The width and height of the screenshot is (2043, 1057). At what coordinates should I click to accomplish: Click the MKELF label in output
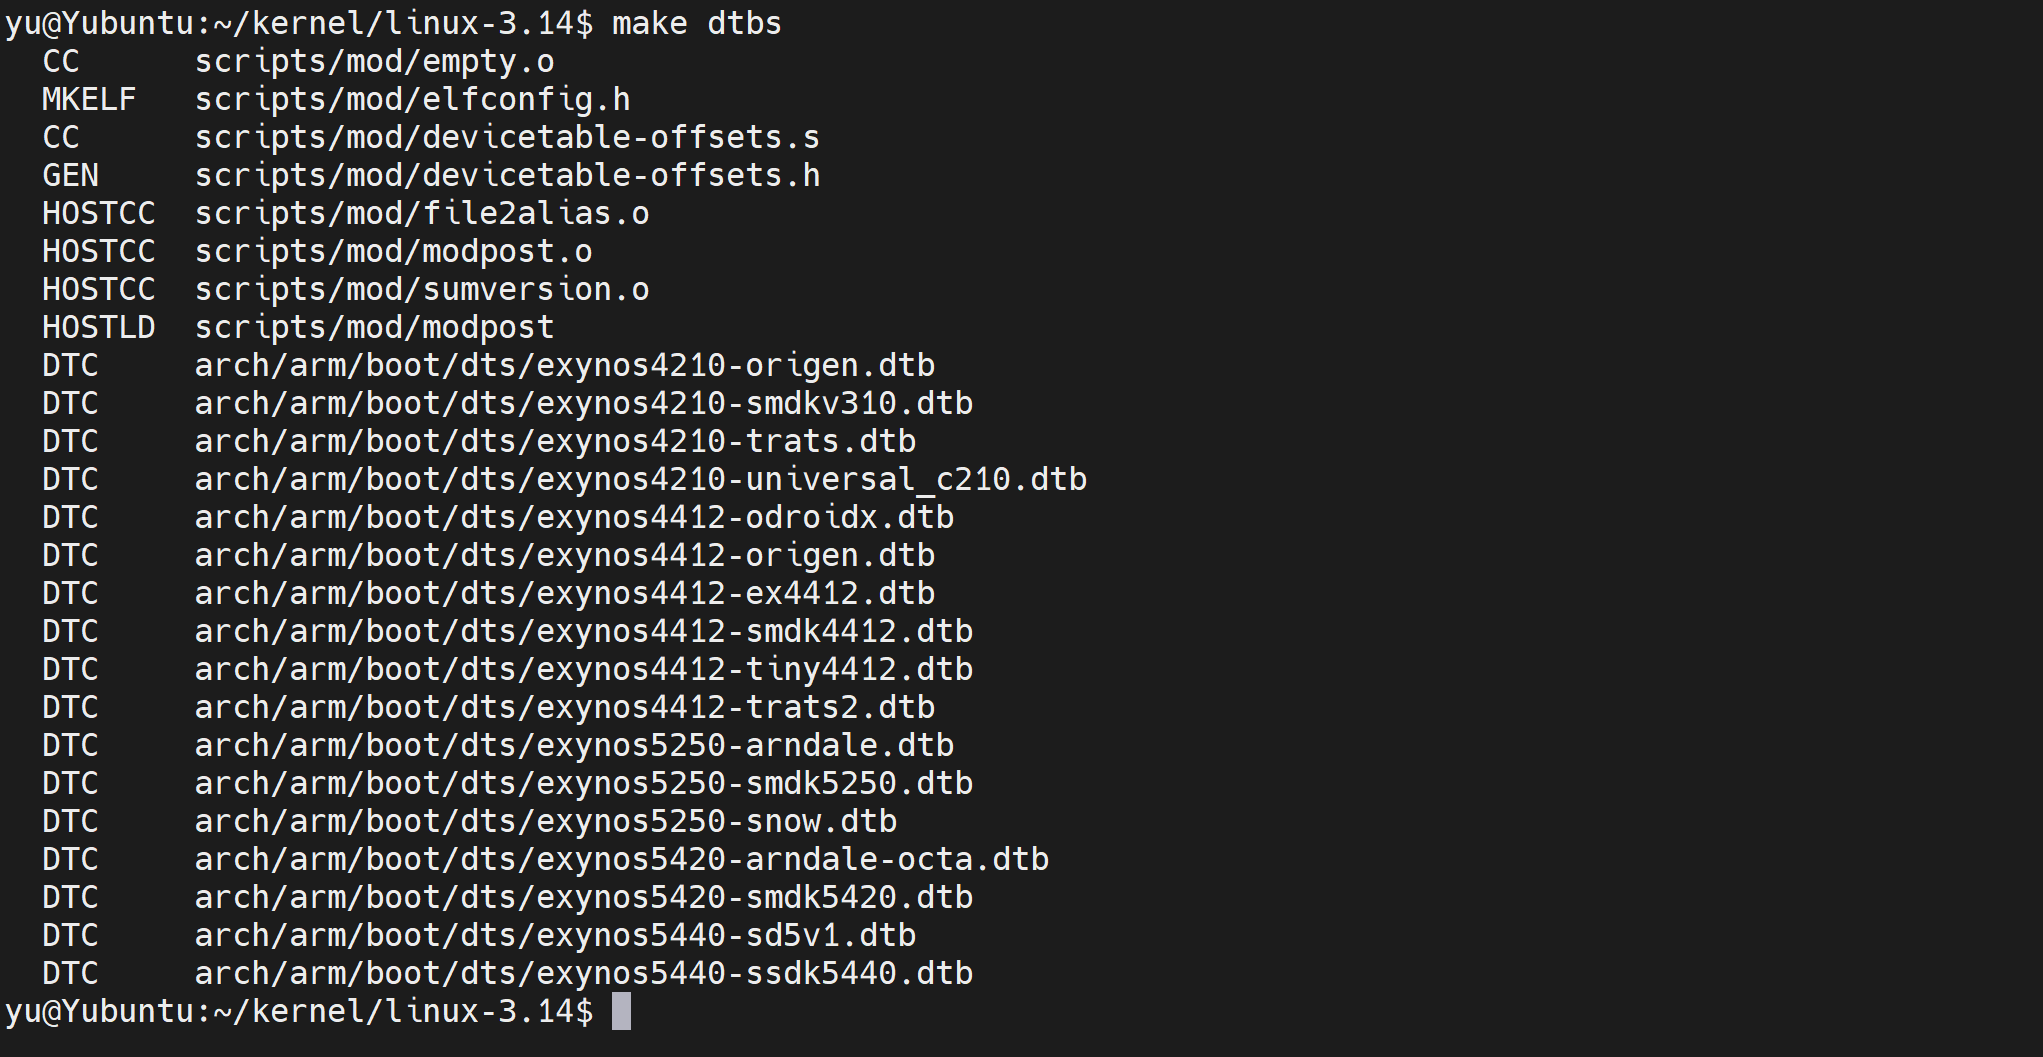click(89, 100)
